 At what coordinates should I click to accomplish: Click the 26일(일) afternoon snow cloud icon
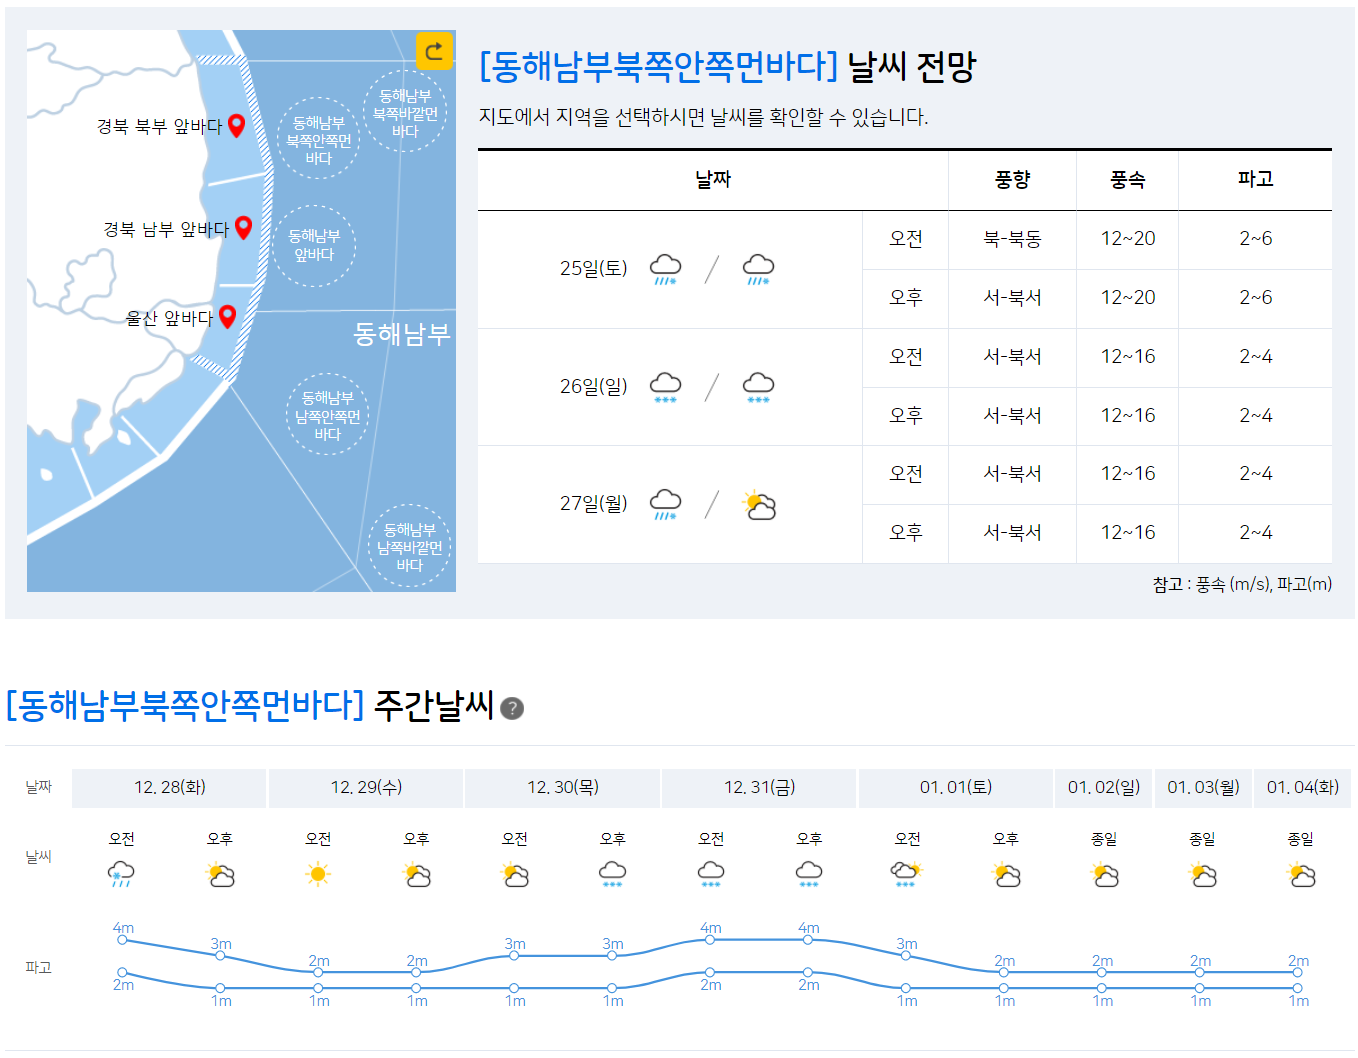coord(759,387)
